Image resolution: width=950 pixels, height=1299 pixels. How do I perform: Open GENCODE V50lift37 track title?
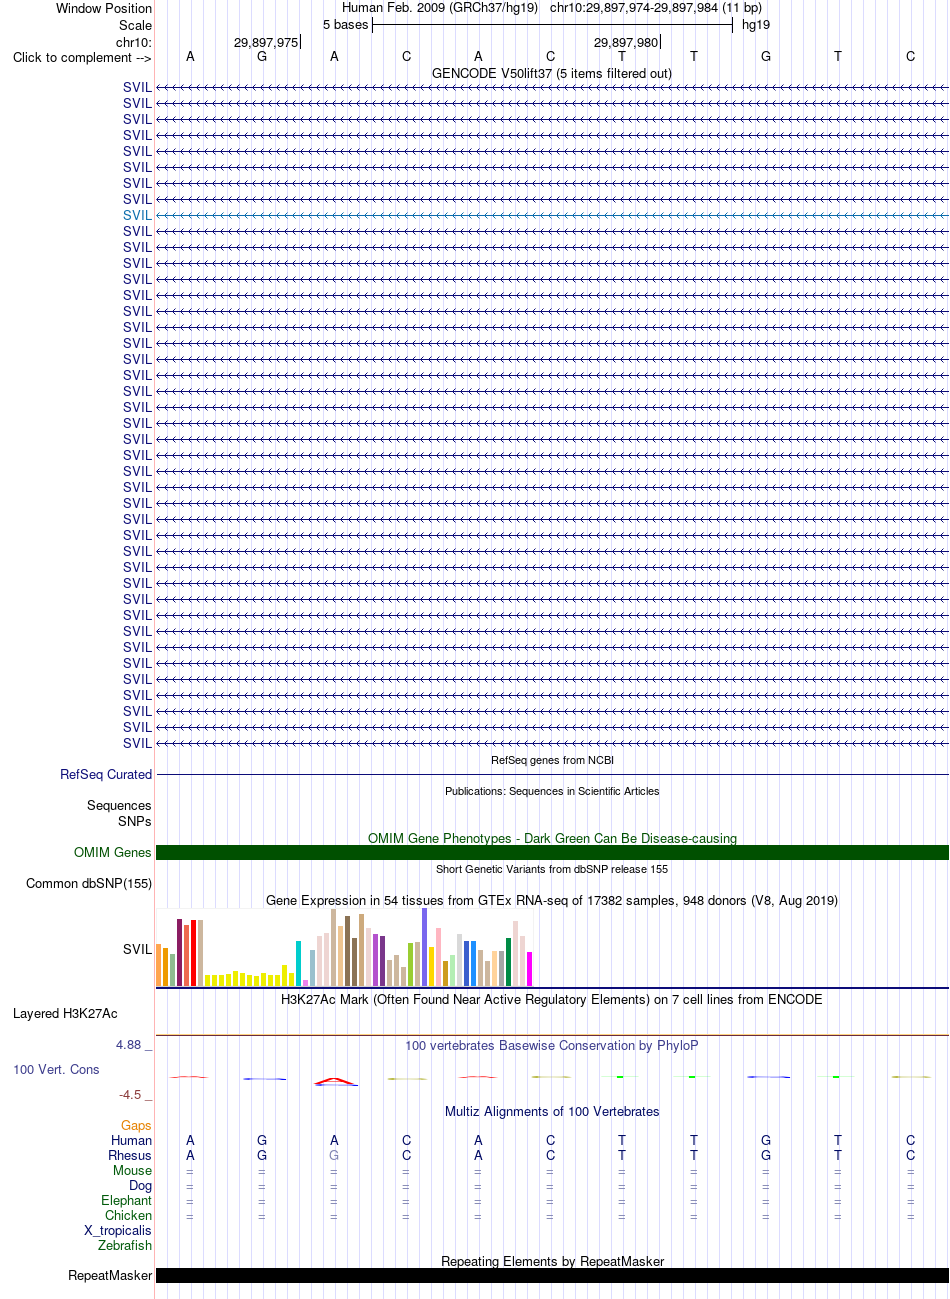[x=552, y=73]
